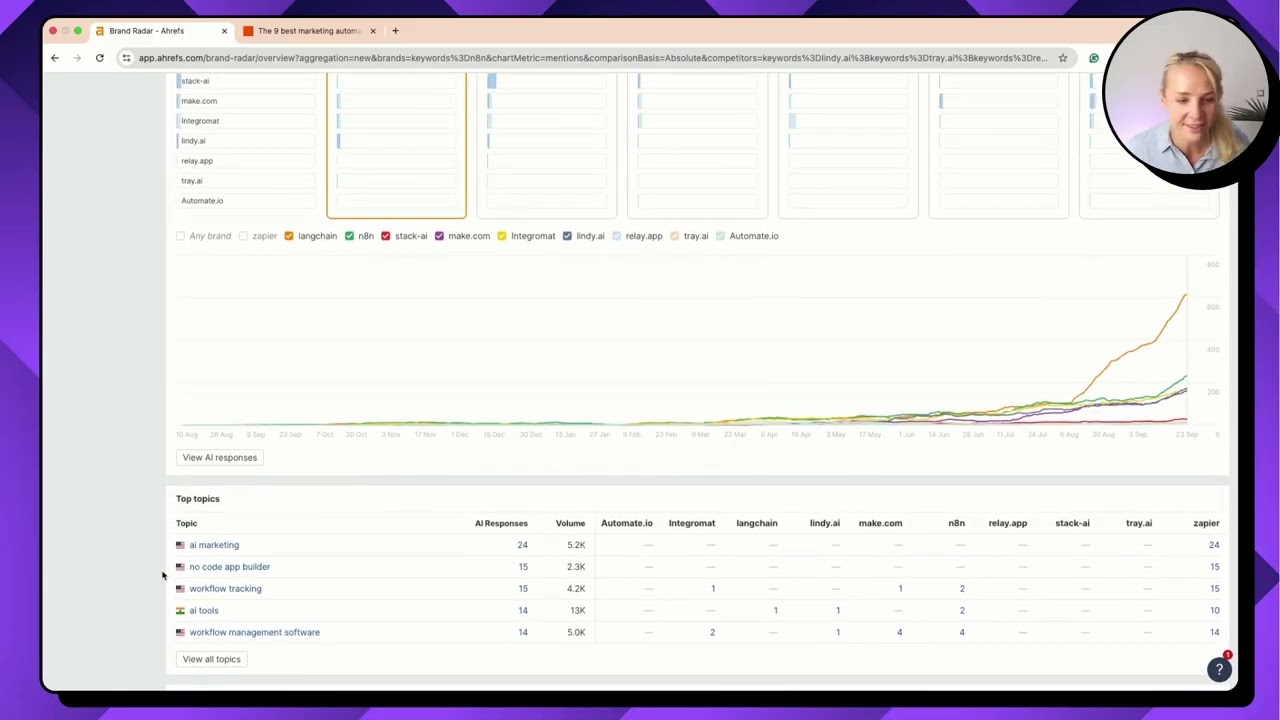
Task: Toggle the Automate.io series checkbox
Action: [720, 236]
